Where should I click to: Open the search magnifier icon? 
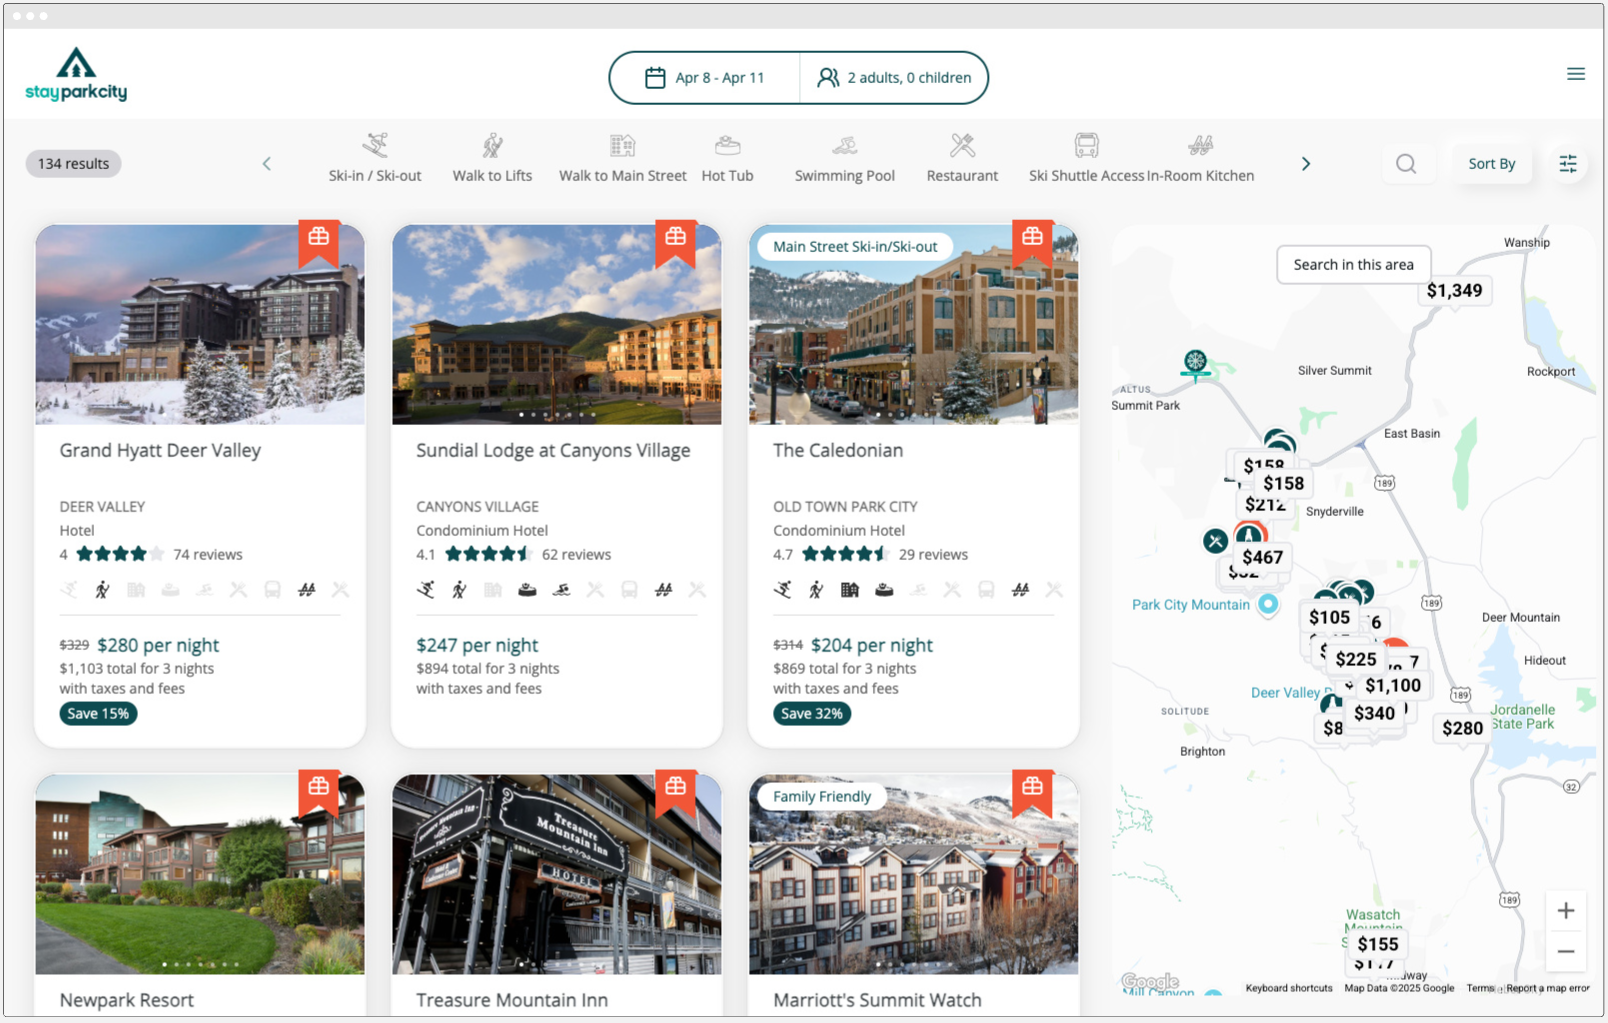[x=1406, y=164]
